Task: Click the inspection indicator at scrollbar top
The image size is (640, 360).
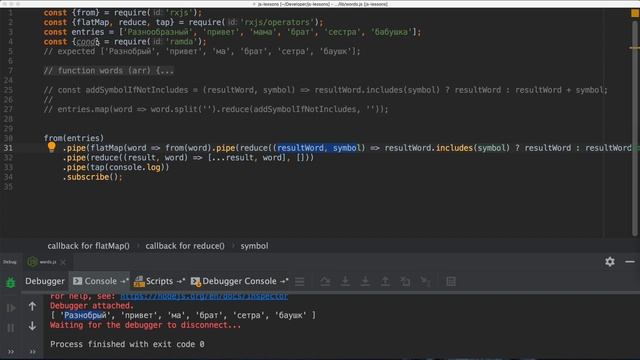Action: click(635, 13)
